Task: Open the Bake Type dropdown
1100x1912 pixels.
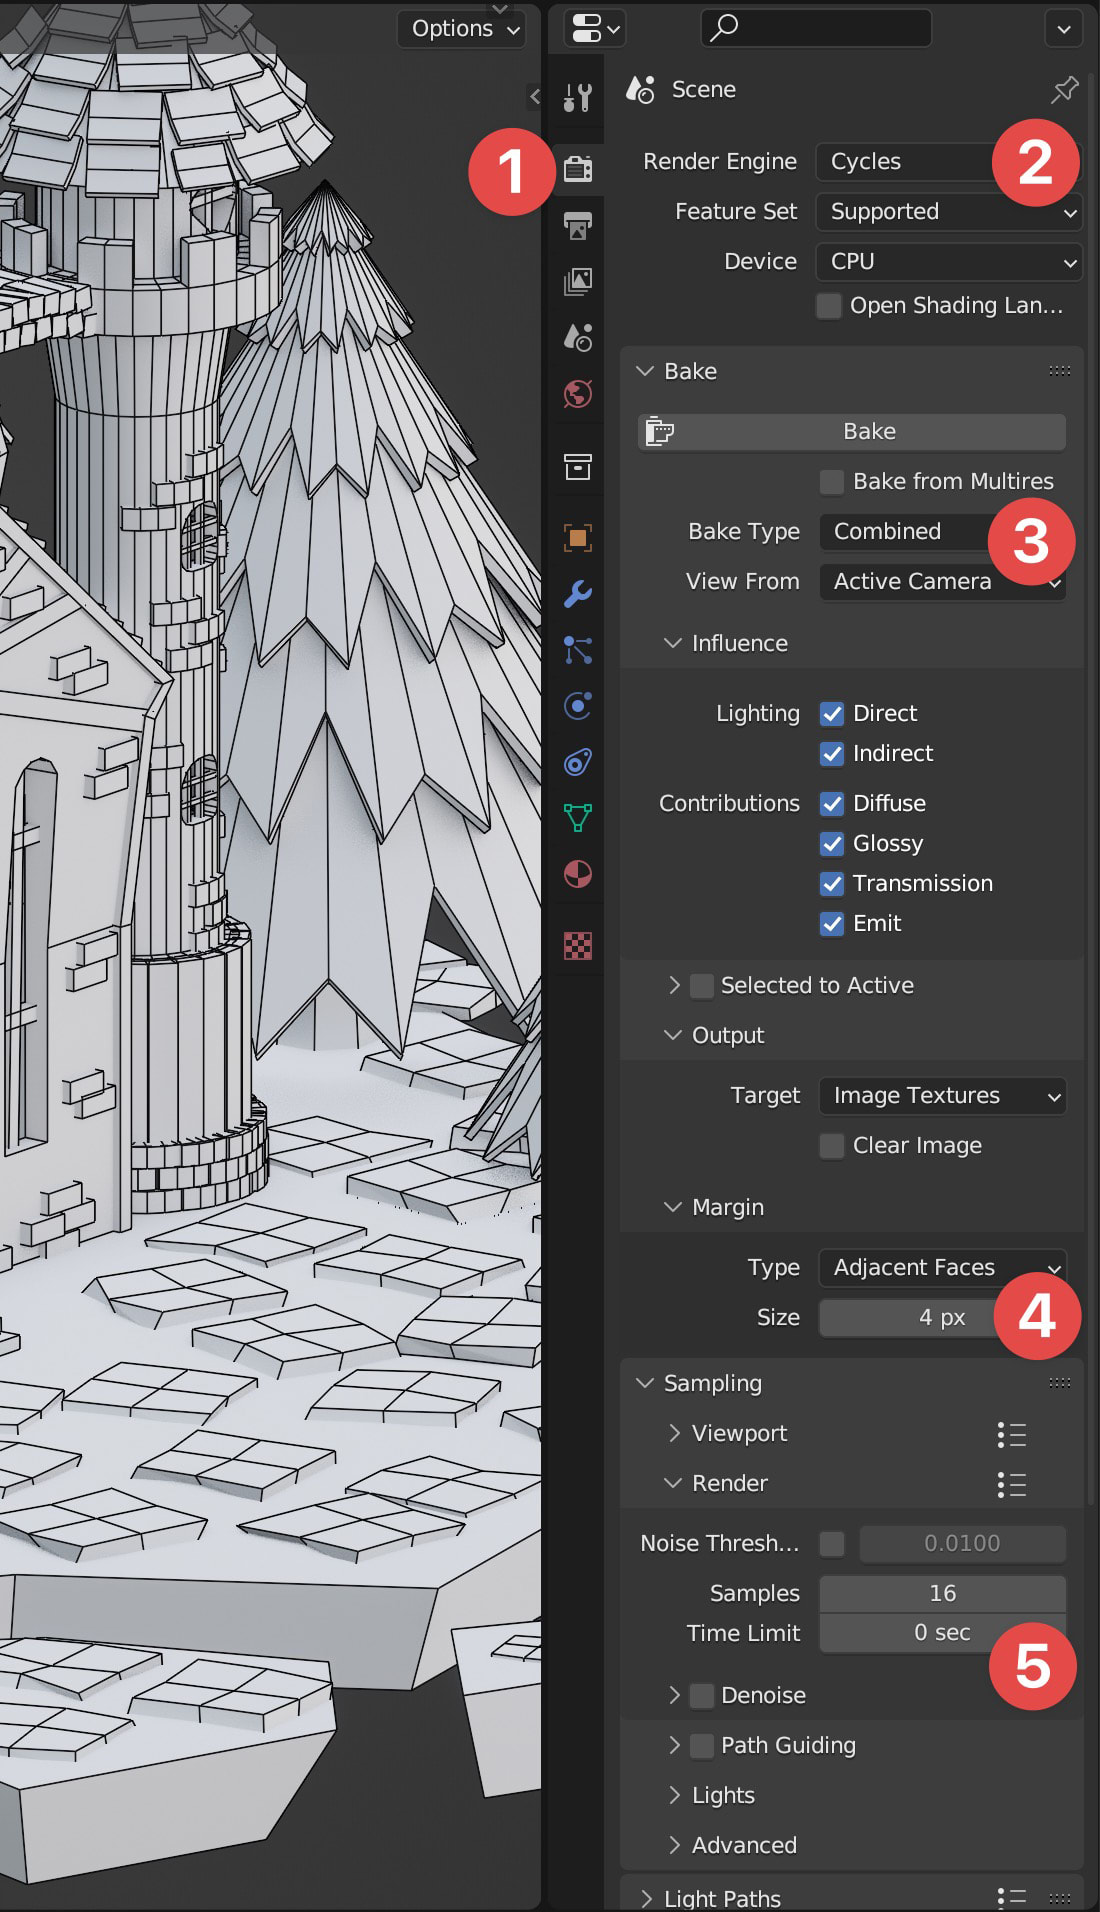Action: pos(942,532)
